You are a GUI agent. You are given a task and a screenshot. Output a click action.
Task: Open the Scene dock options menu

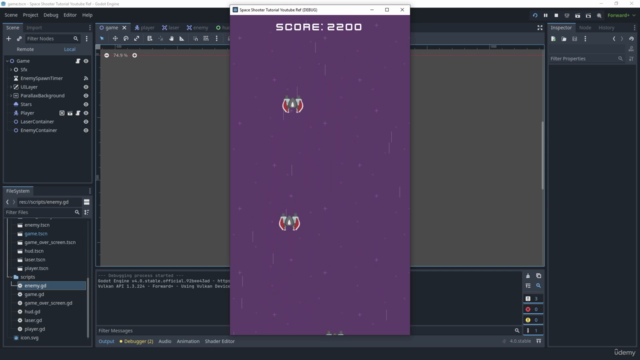click(x=90, y=28)
